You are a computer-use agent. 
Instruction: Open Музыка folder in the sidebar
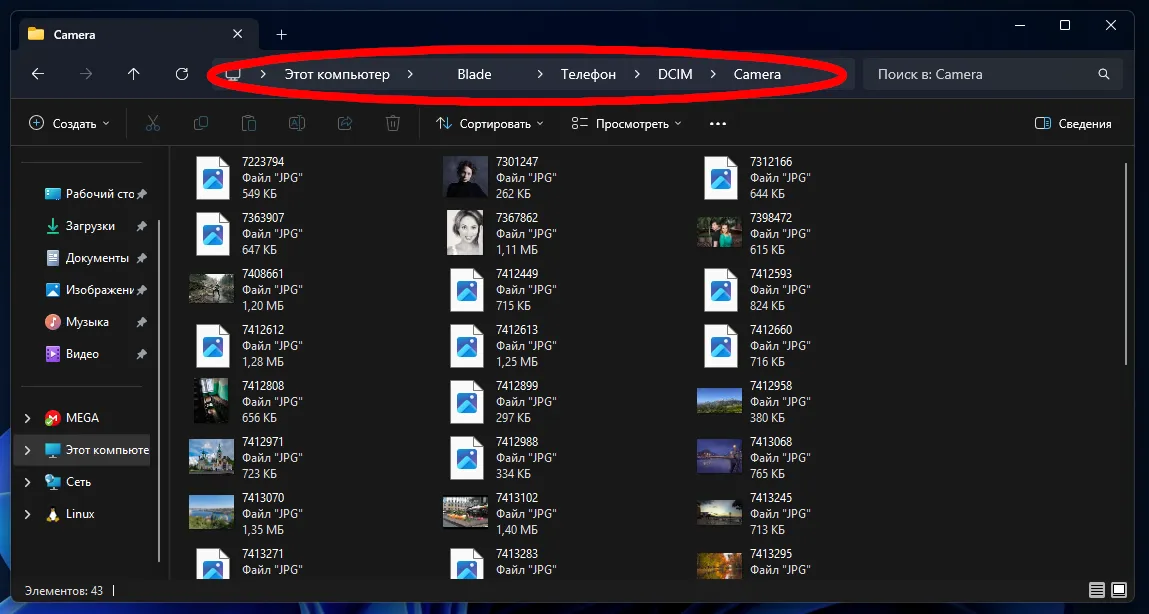tap(87, 322)
